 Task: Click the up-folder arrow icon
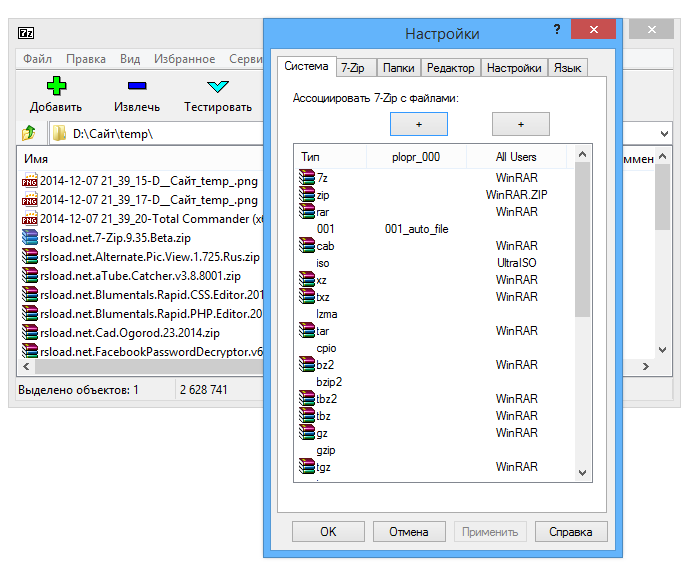pyautogui.click(x=29, y=133)
